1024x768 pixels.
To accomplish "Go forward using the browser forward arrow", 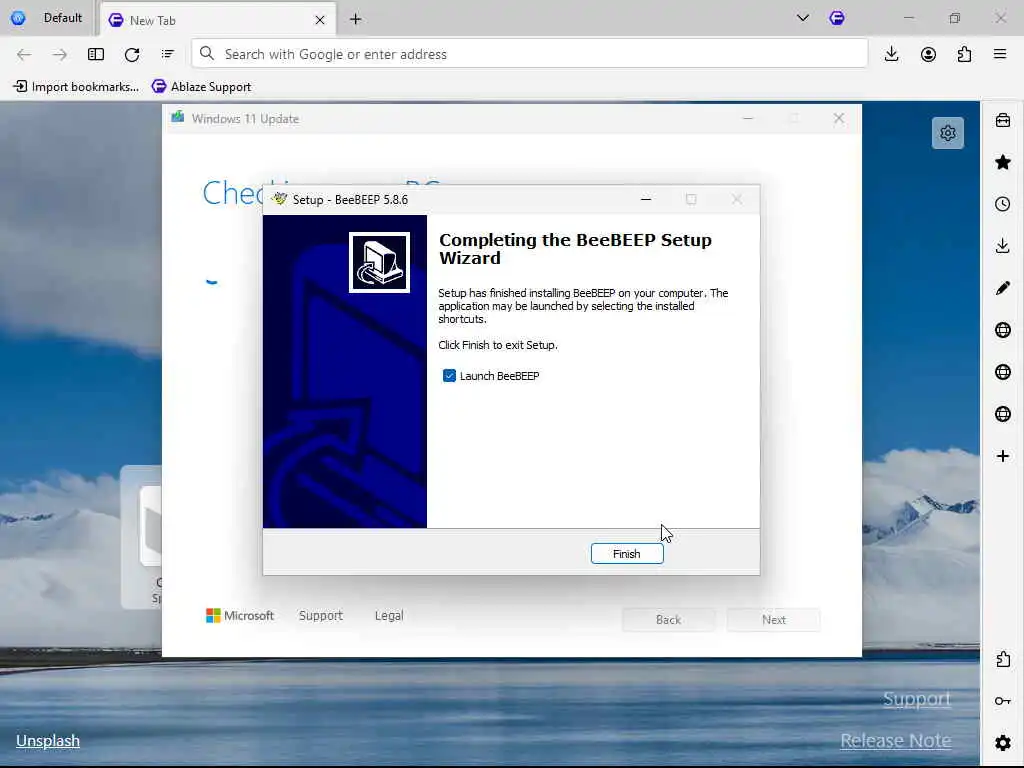I will coord(60,54).
